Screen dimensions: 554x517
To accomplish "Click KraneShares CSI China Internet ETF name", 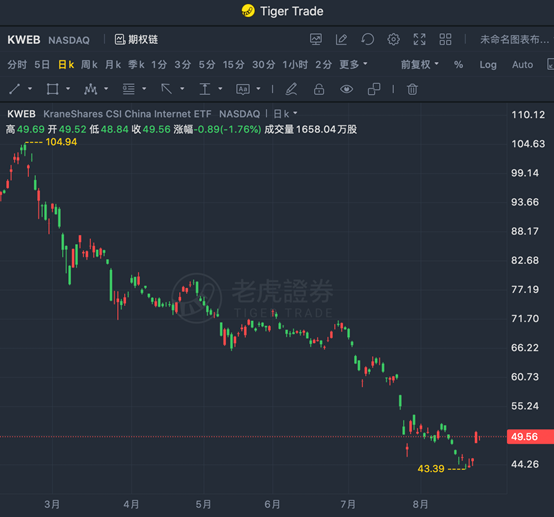I will [x=127, y=114].
